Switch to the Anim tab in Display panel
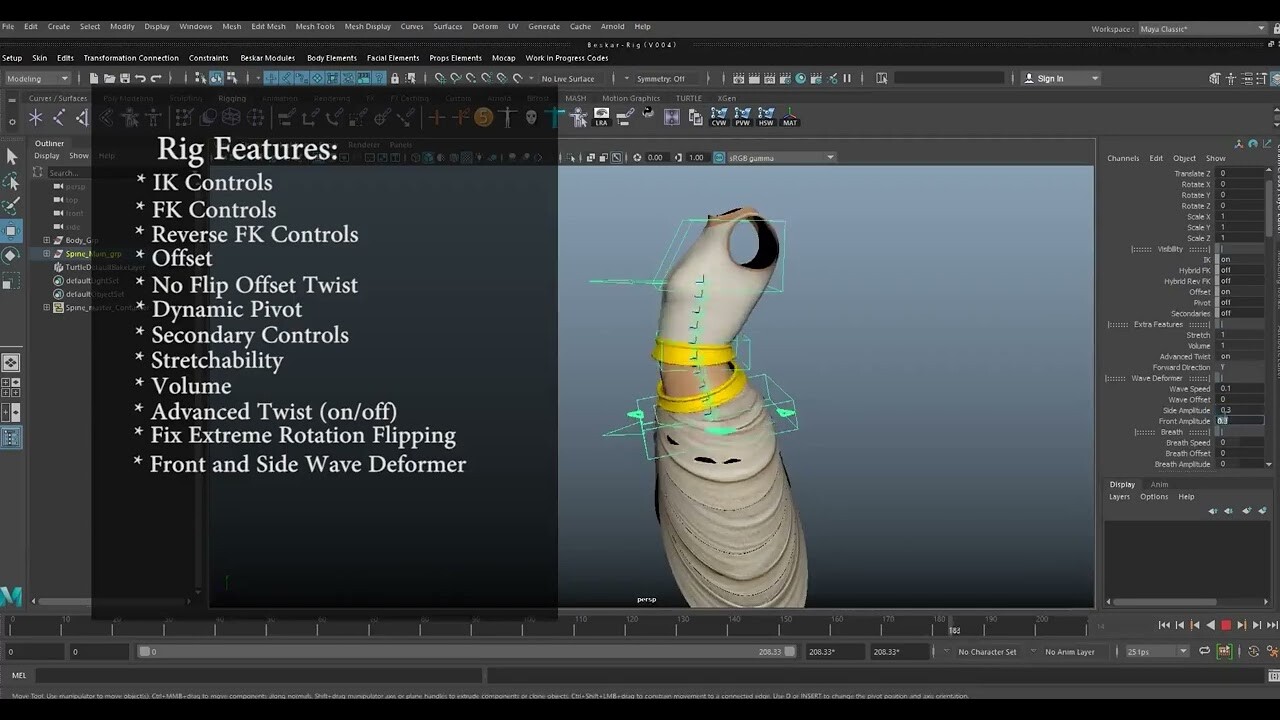The image size is (1280, 720). pyautogui.click(x=1159, y=484)
